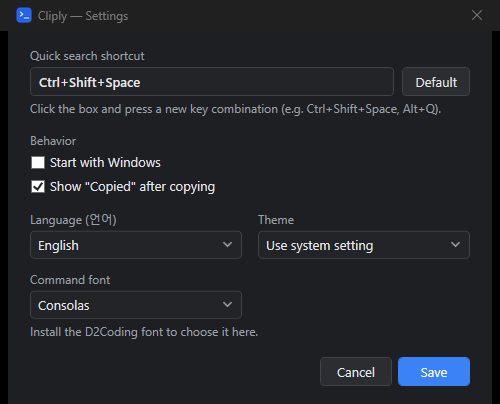The width and height of the screenshot is (500, 404).
Task: Open the Theme dropdown showing Use system setting
Action: click(x=364, y=245)
